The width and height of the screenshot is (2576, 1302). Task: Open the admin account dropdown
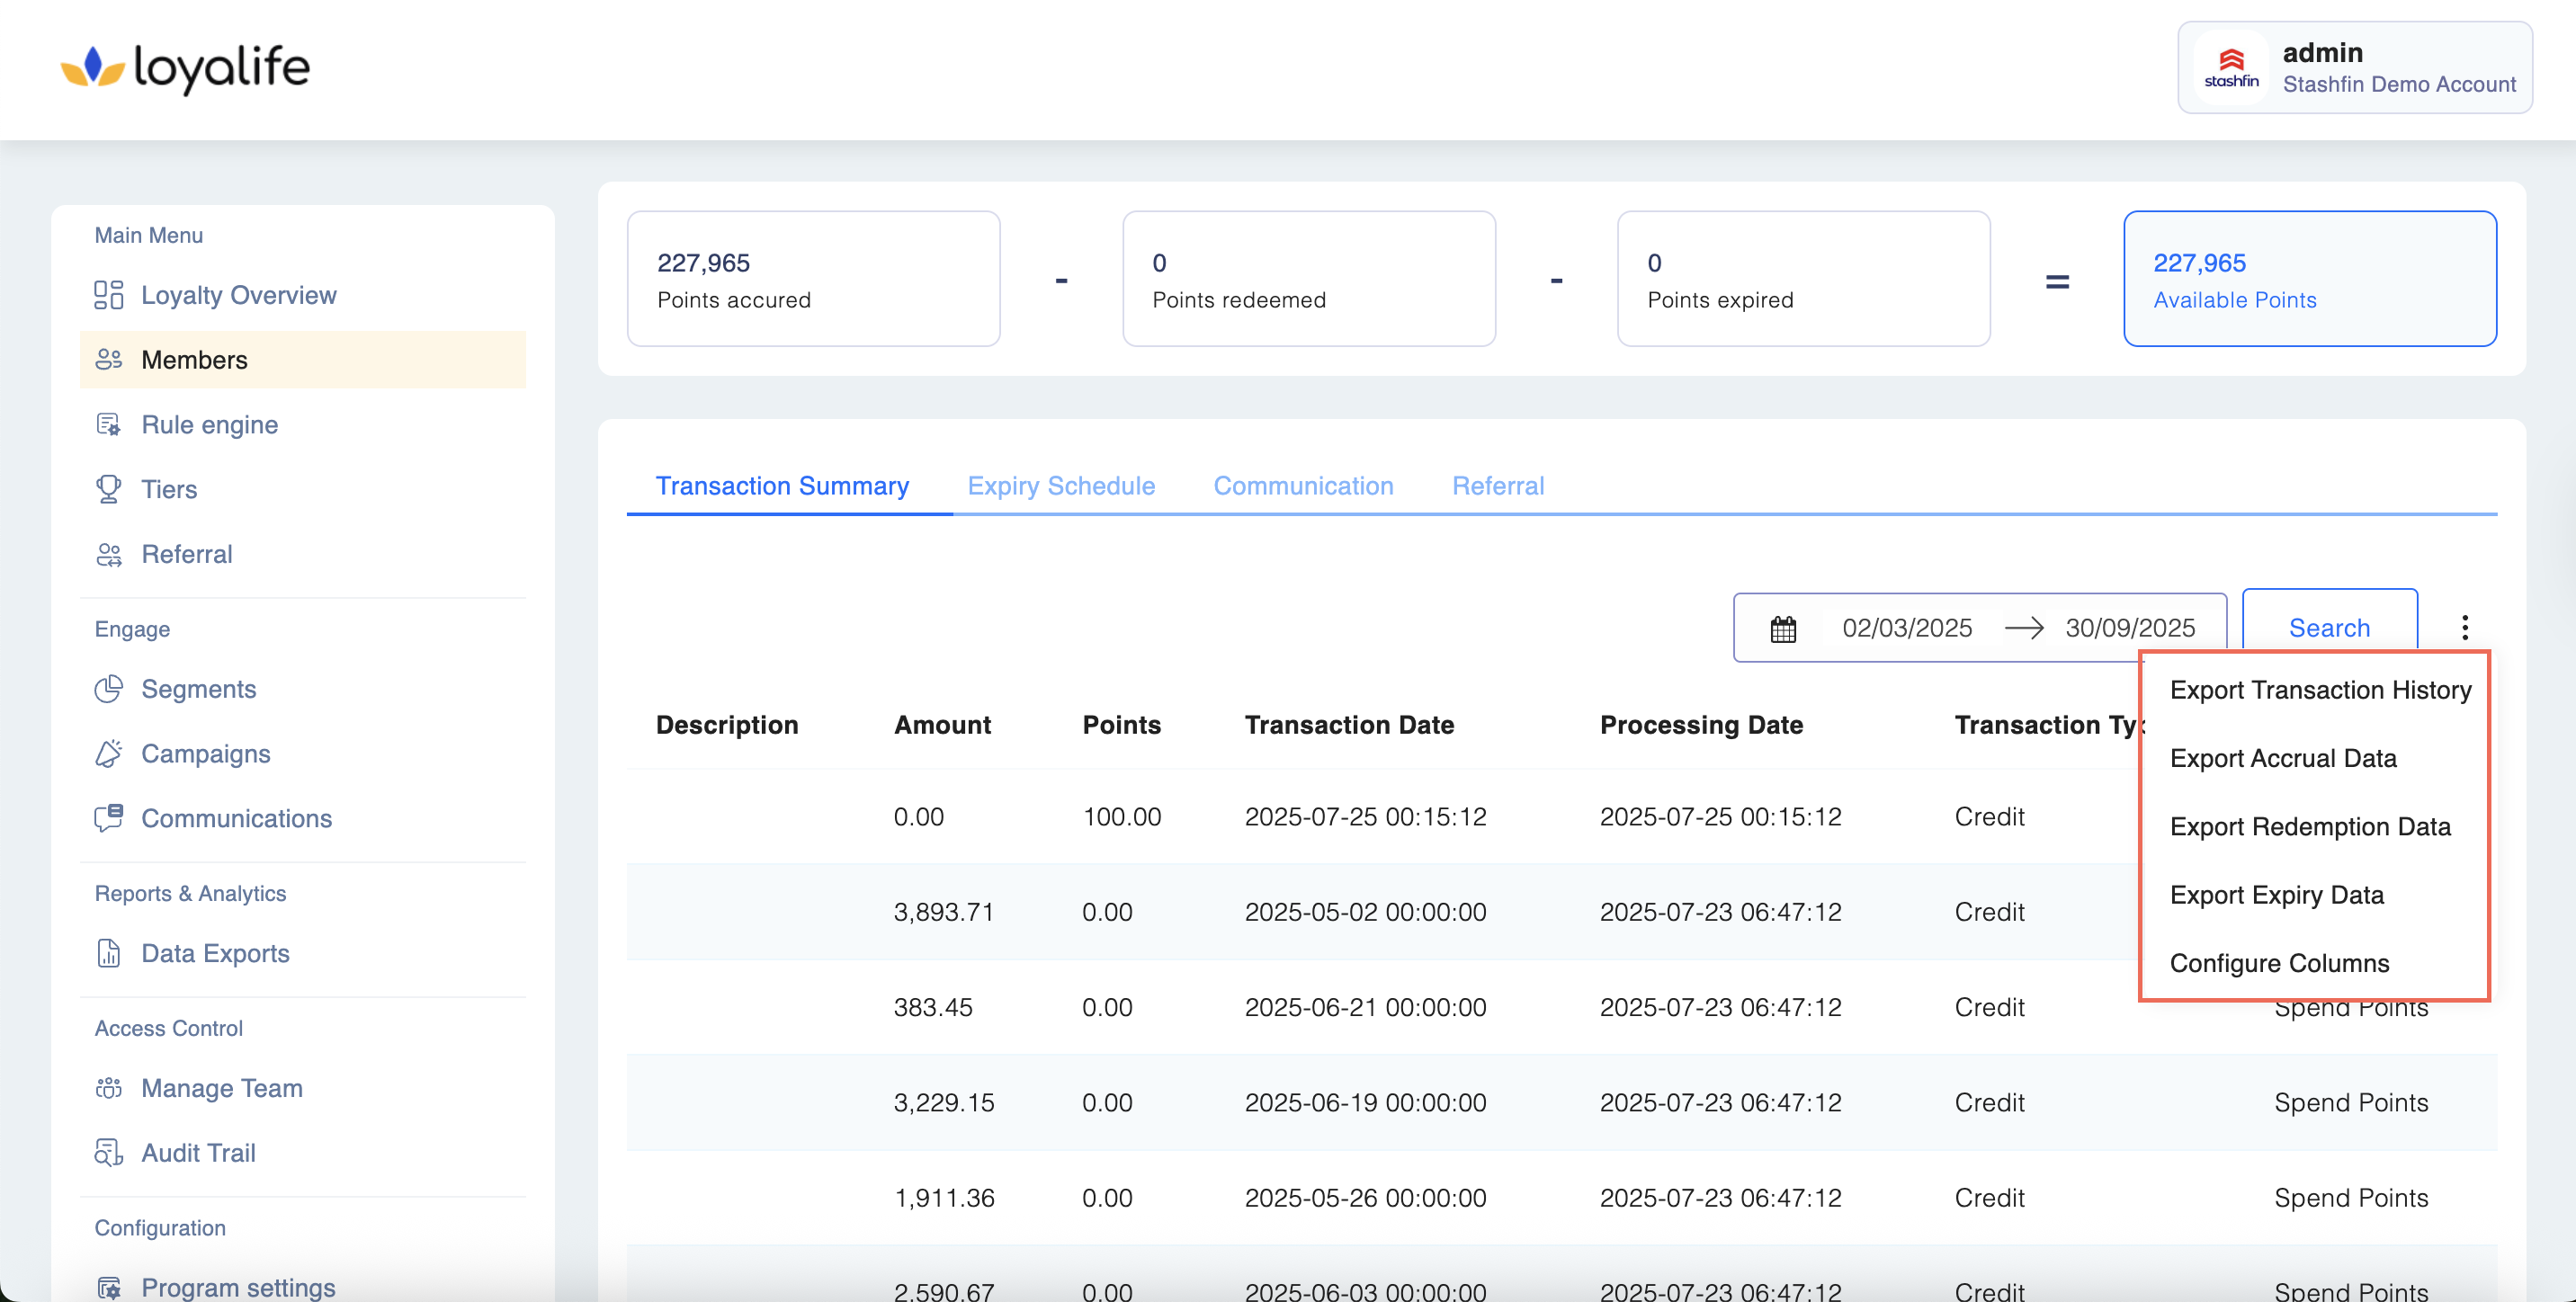pos(2354,67)
